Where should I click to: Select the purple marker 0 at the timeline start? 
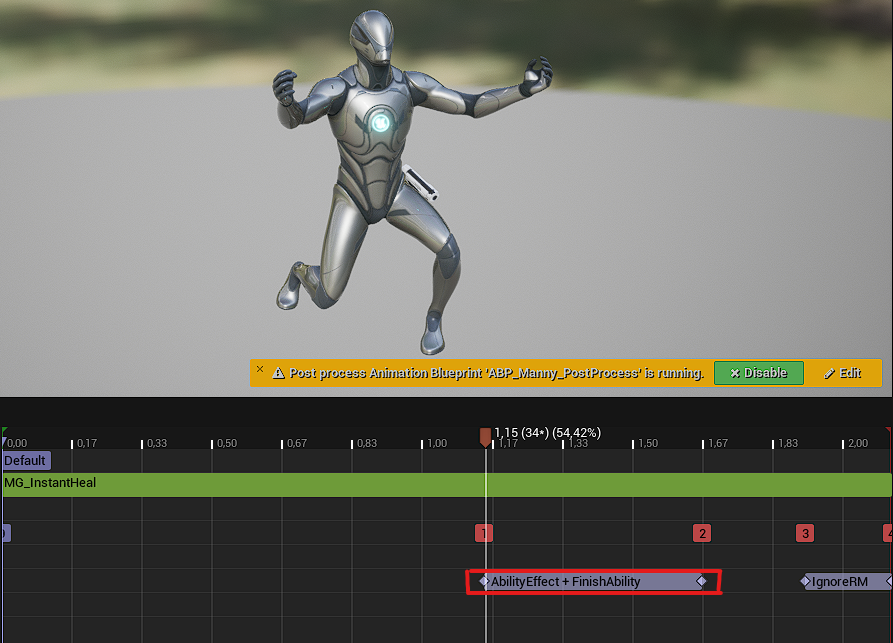click(4, 533)
